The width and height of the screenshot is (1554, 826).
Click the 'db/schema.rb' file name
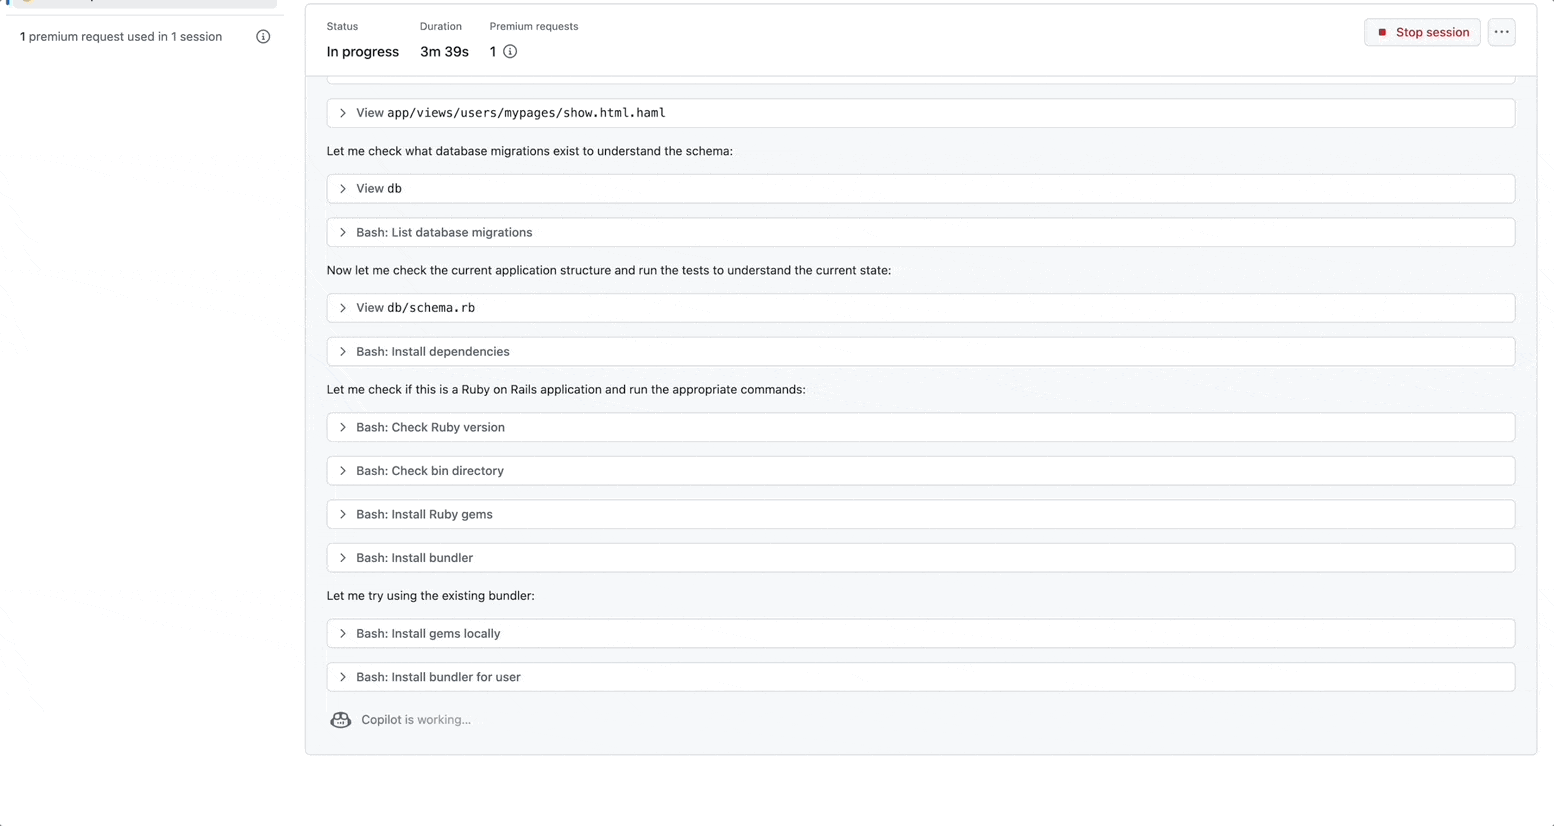pos(431,308)
